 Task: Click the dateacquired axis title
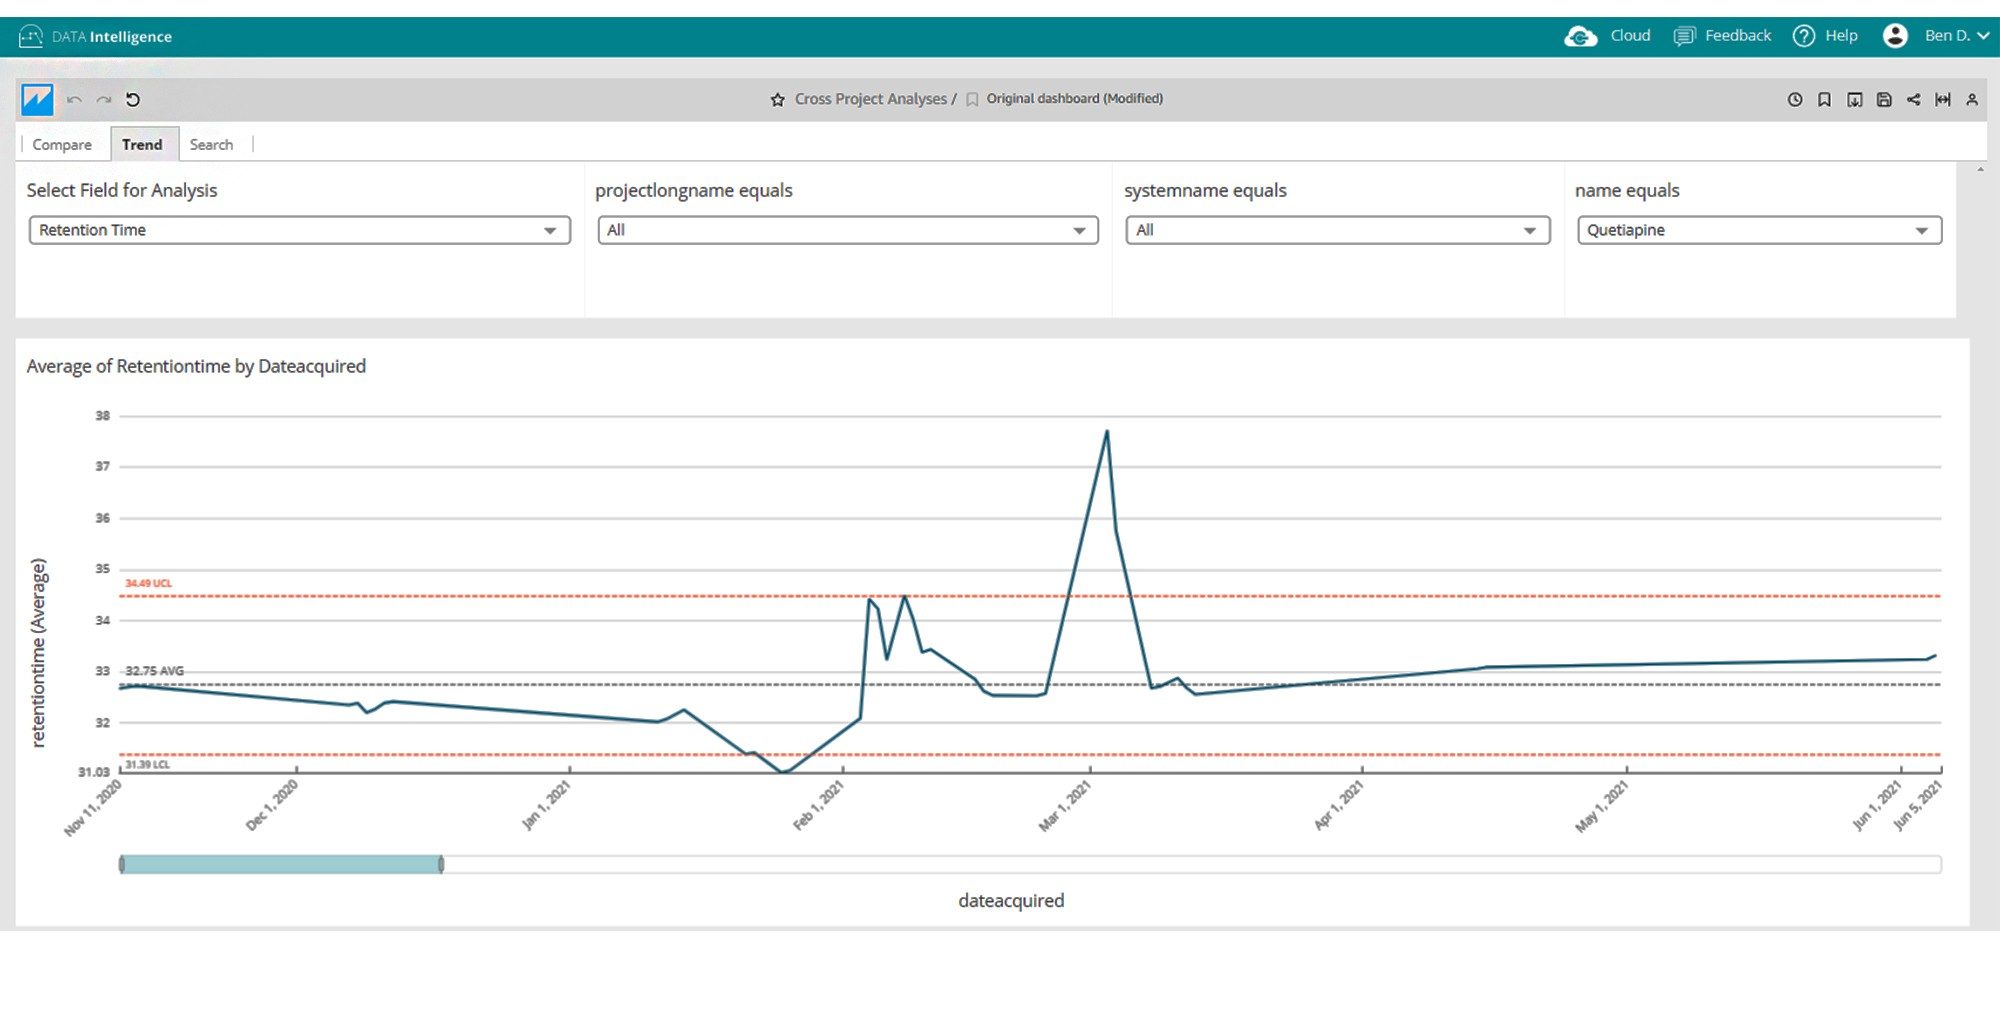point(1011,901)
